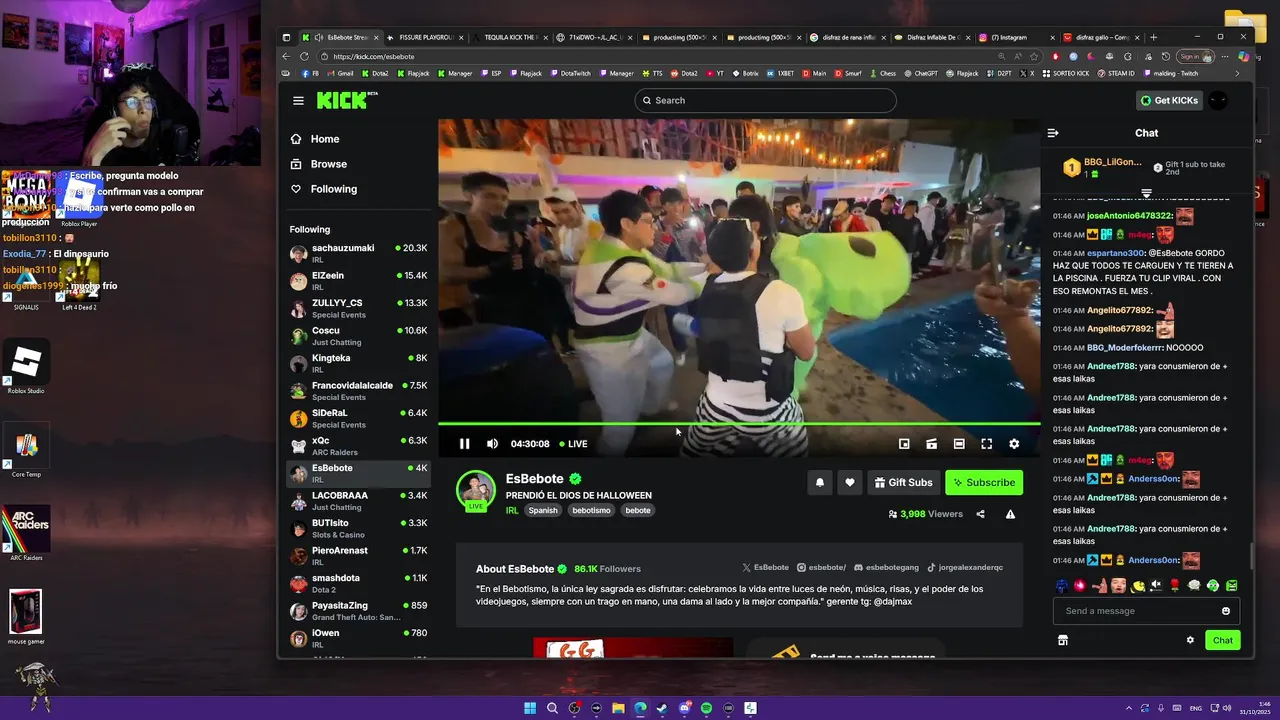The image size is (1280, 720).
Task: Select Kingteka channel in Following list
Action: point(360,363)
